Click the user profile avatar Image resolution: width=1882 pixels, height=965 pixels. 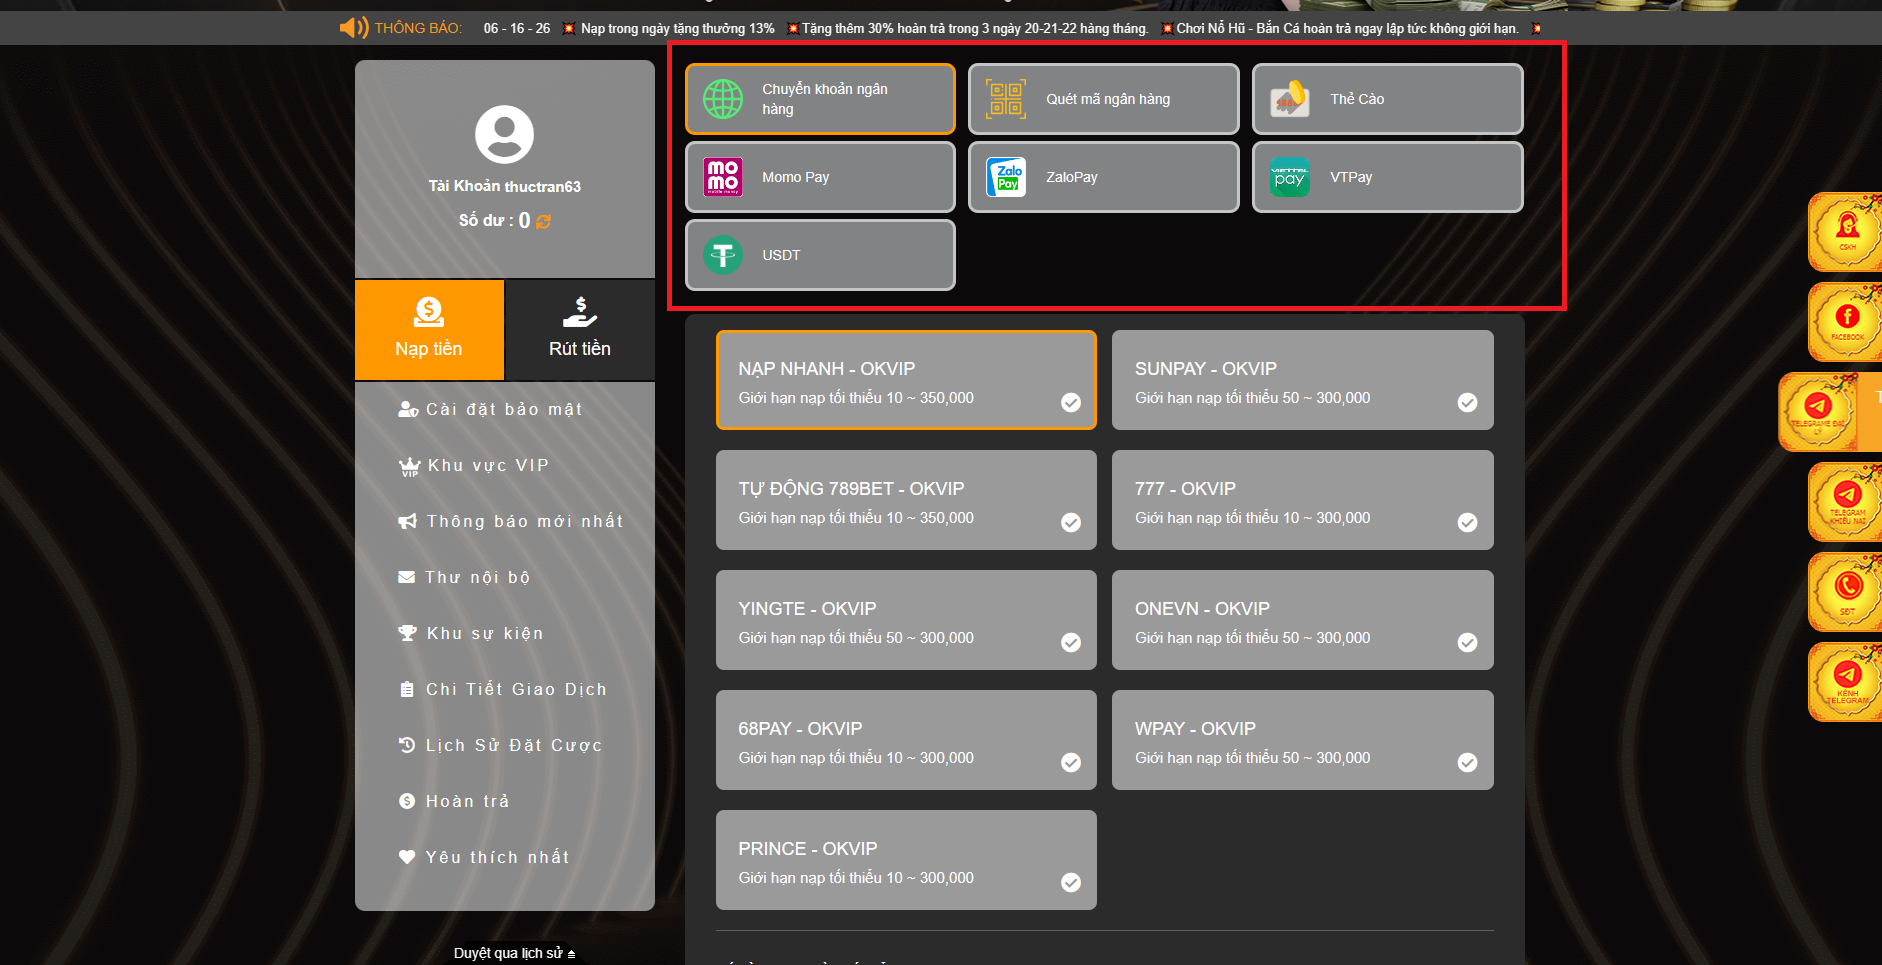click(x=504, y=134)
